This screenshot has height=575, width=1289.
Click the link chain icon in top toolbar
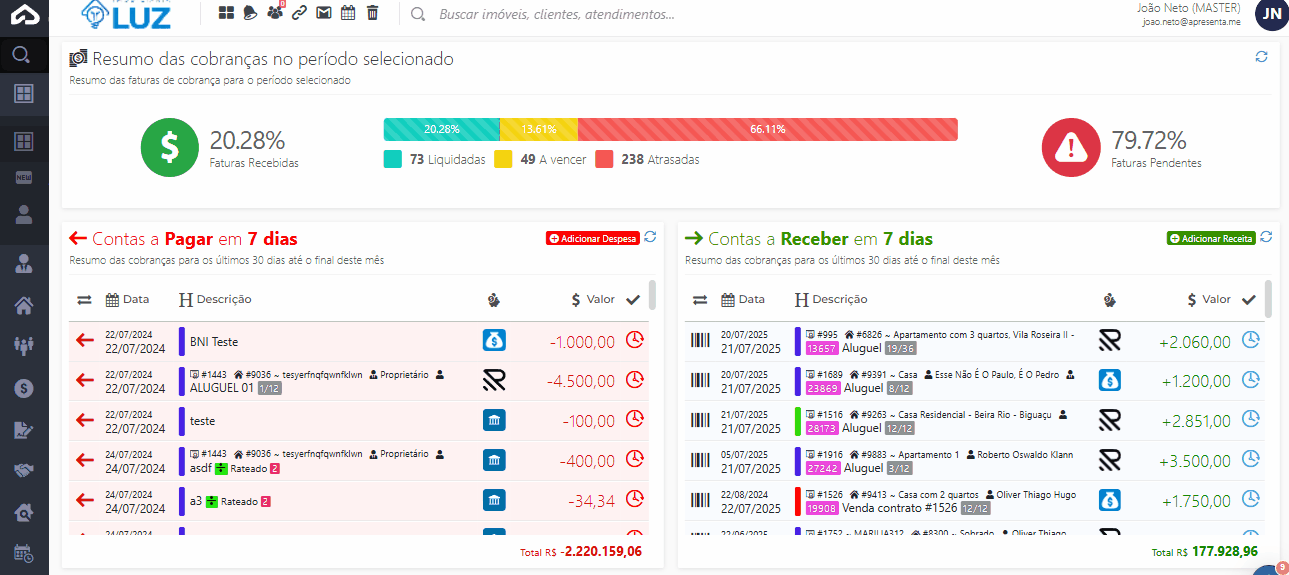(x=299, y=13)
